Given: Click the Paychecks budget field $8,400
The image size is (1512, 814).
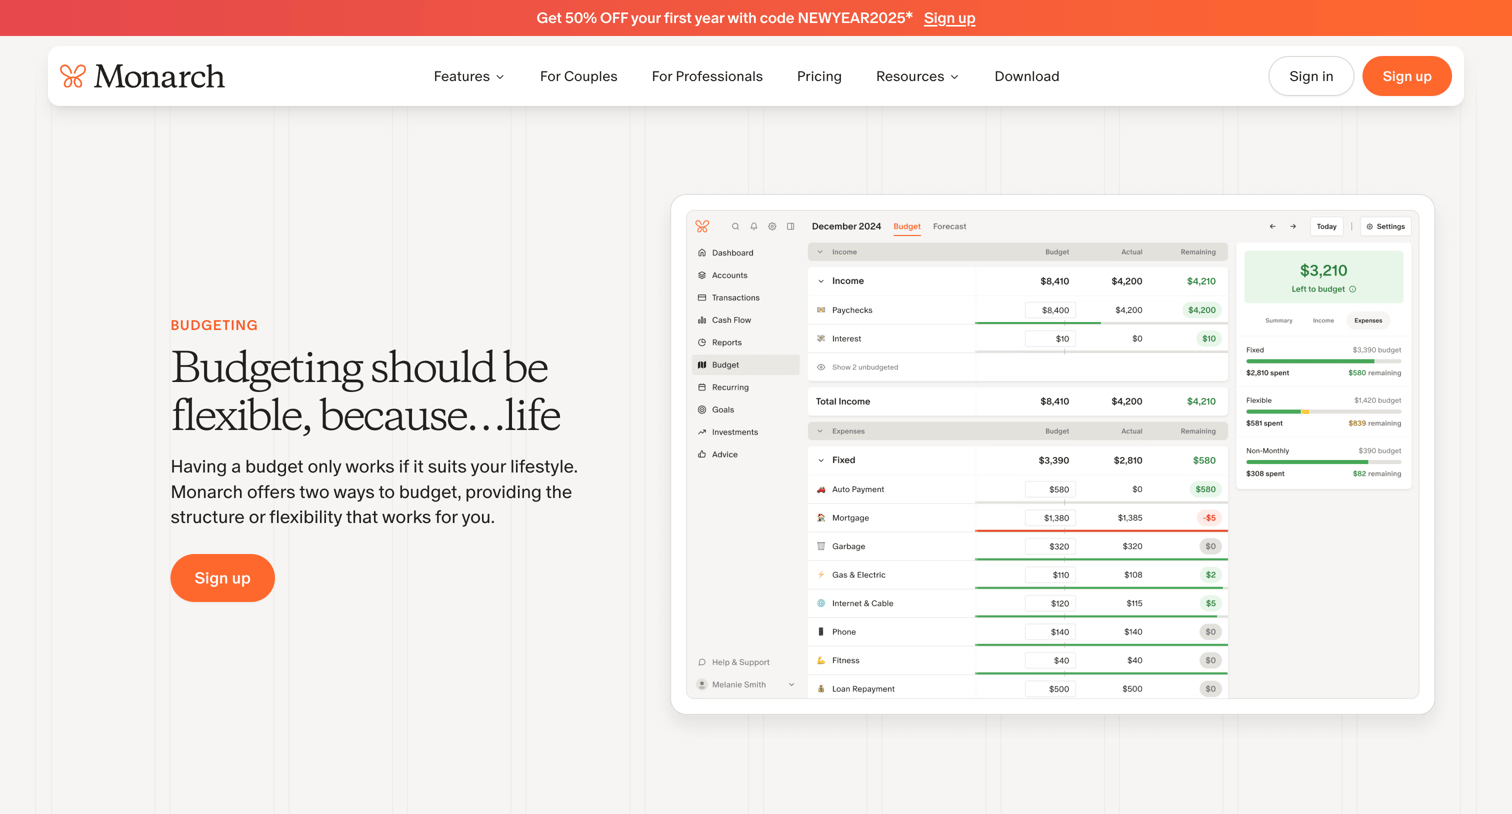Looking at the screenshot, I should [1050, 310].
